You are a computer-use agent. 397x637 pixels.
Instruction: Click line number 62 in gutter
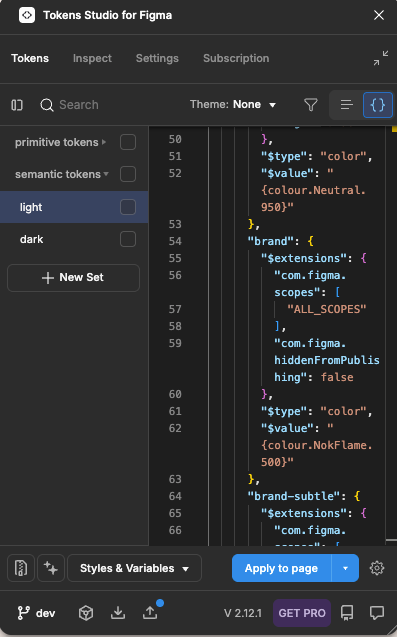[x=175, y=428]
